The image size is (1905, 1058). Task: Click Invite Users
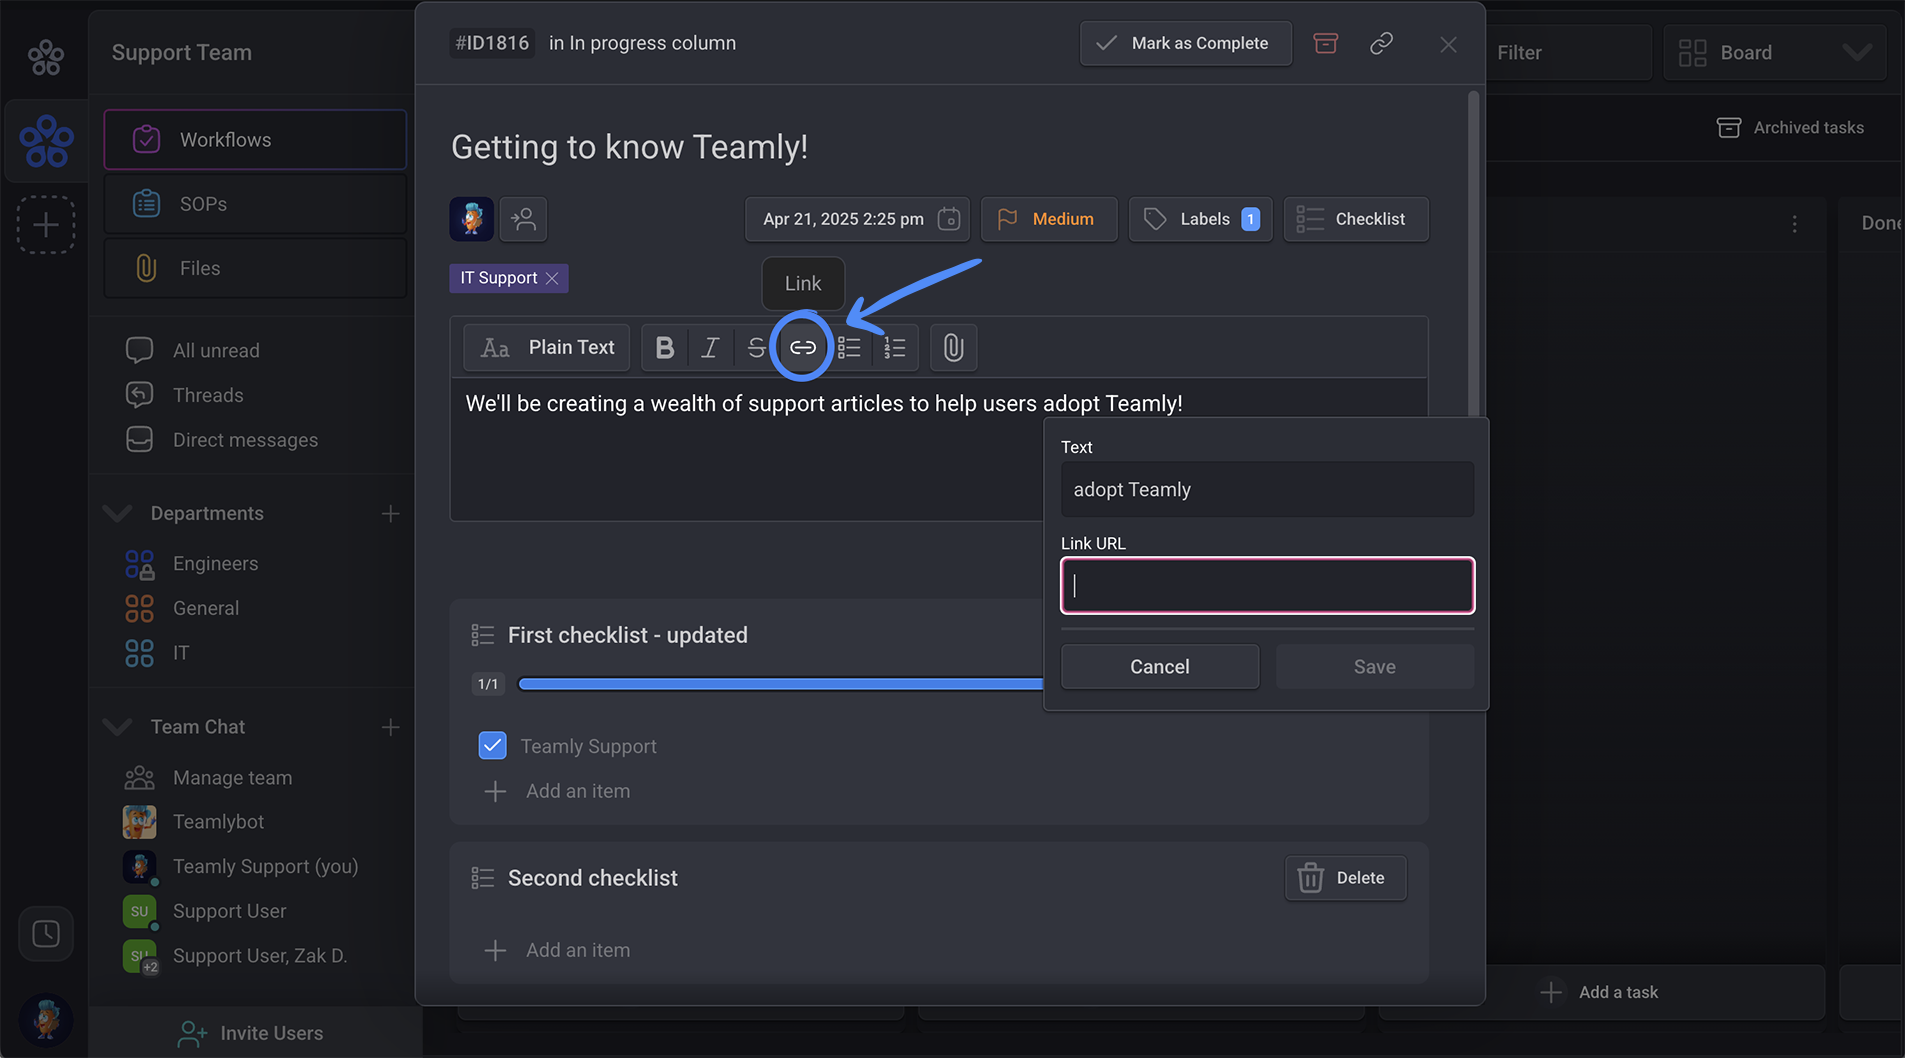(251, 1033)
